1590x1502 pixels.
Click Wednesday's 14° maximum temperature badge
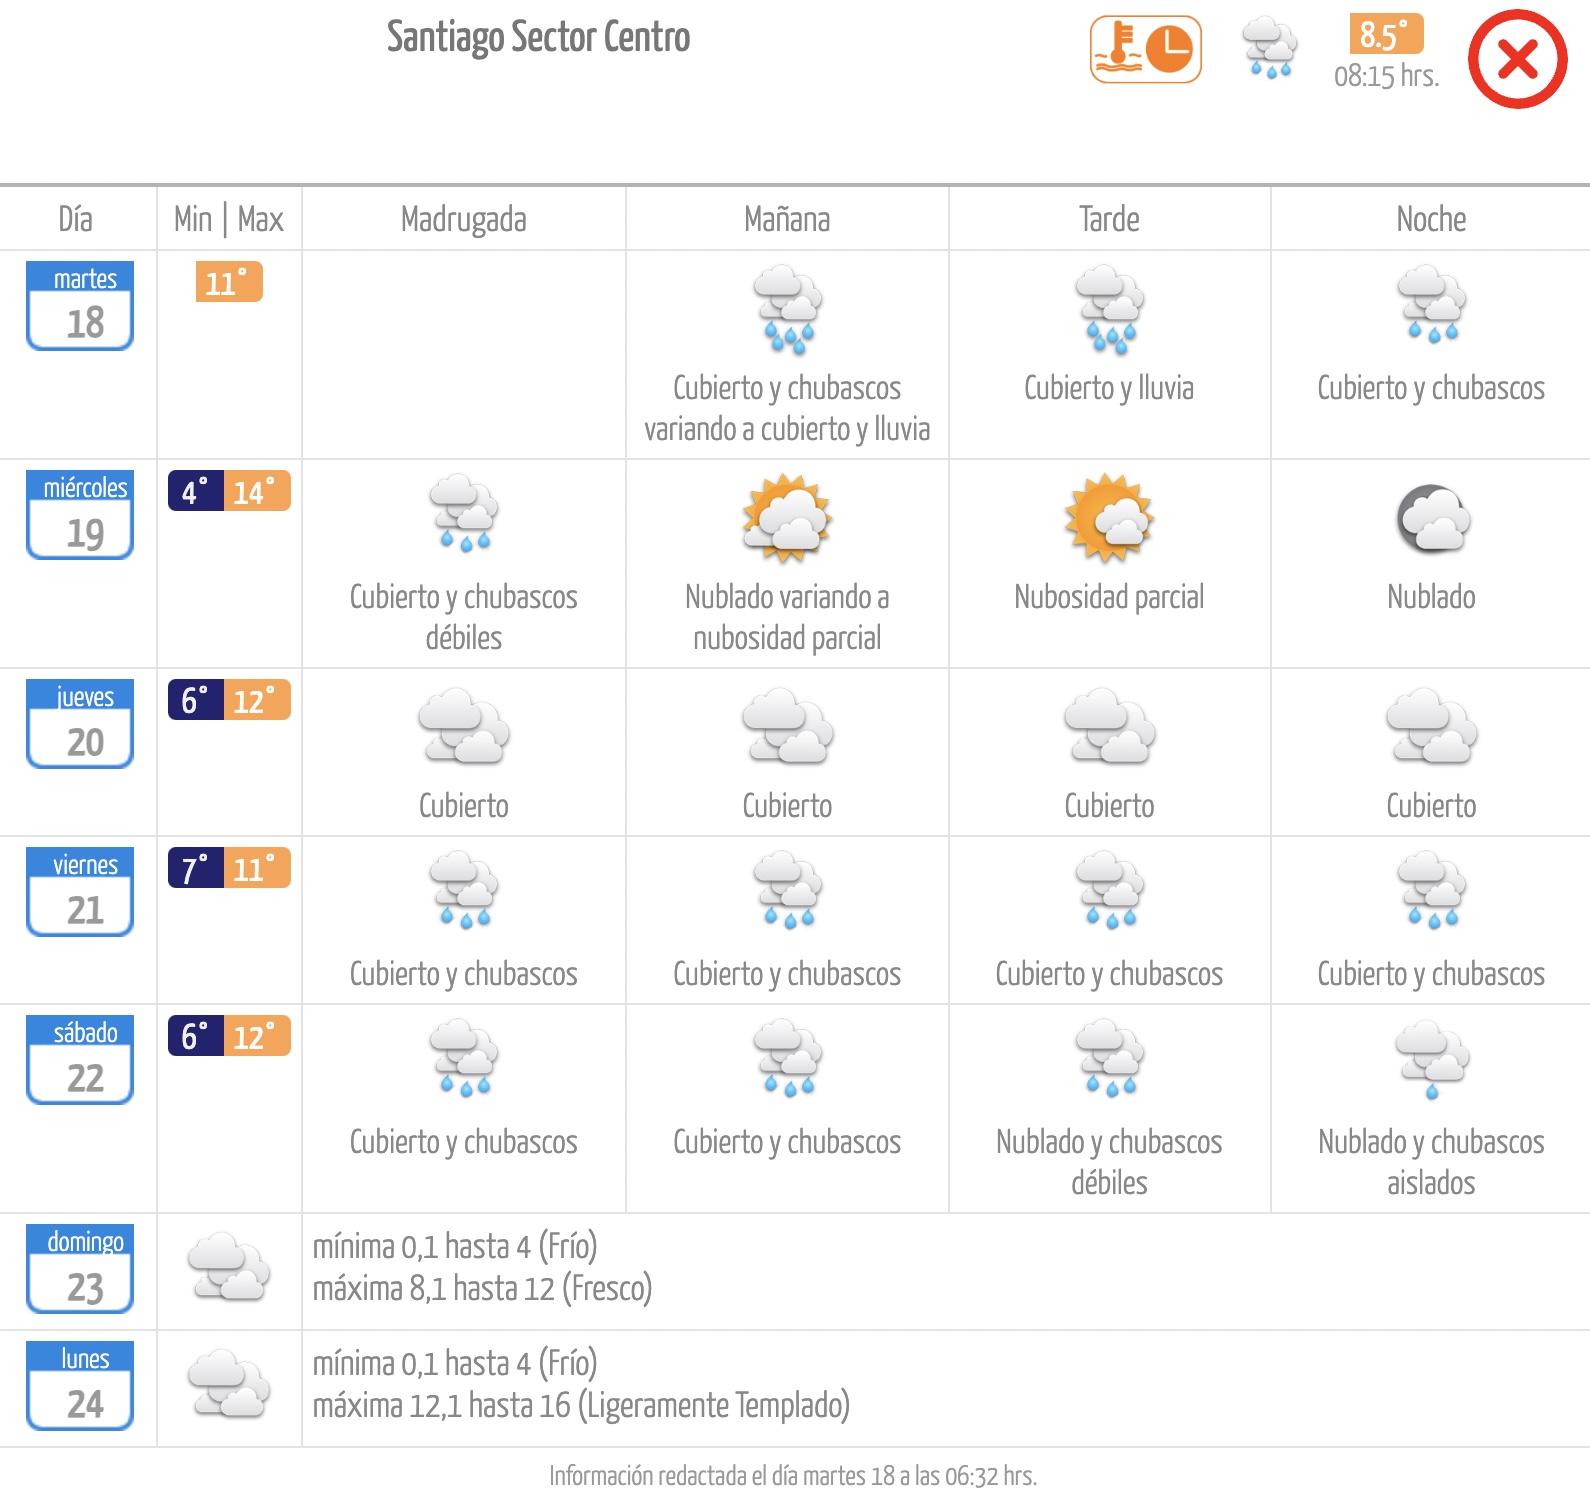coord(257,491)
